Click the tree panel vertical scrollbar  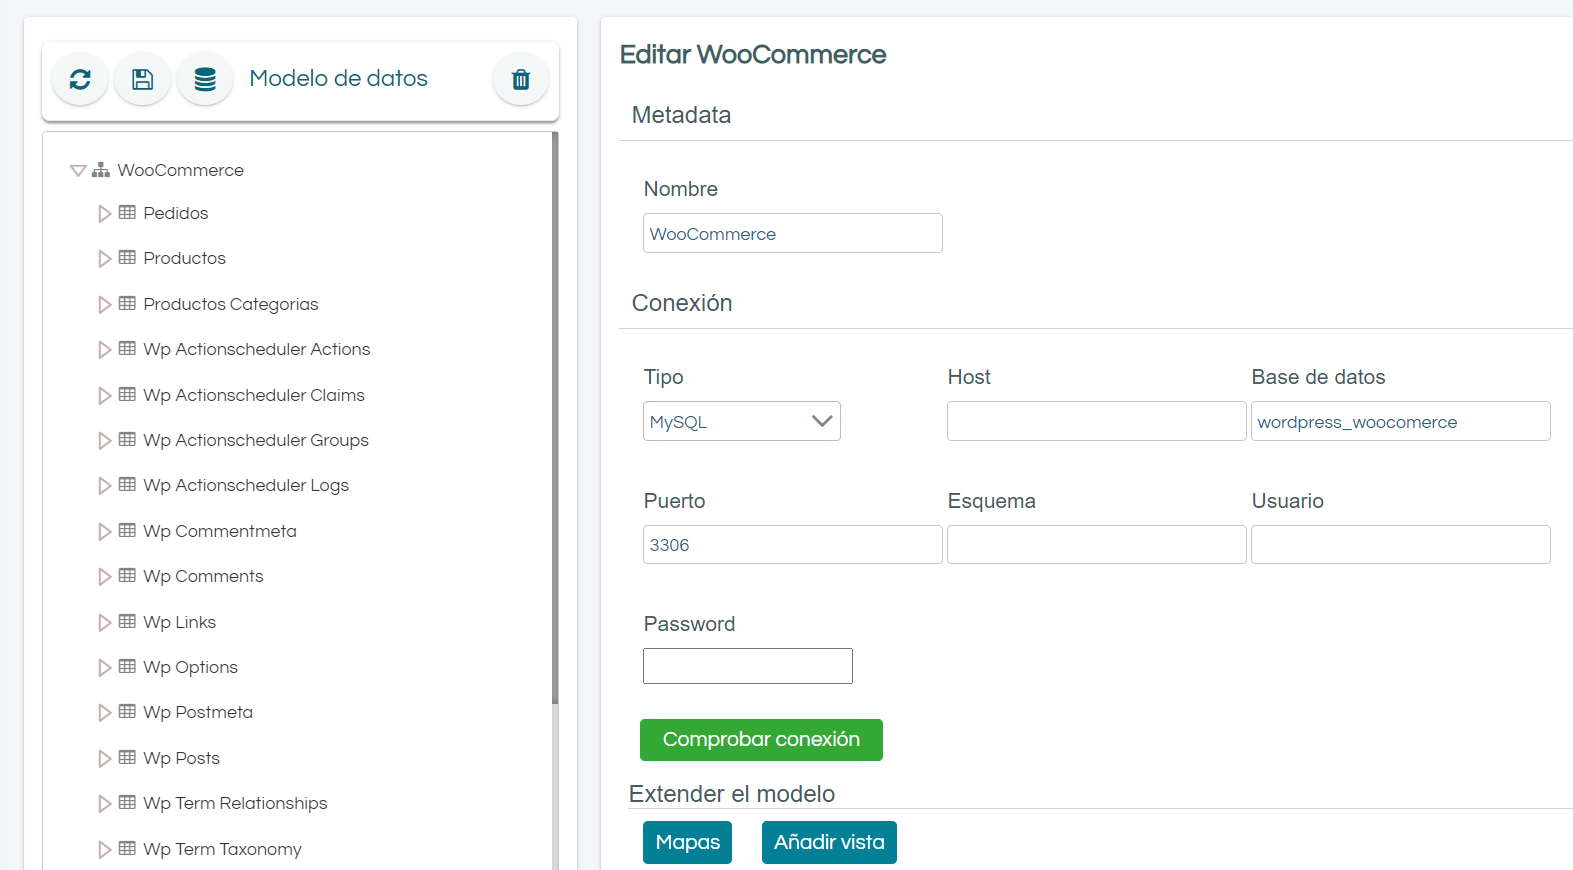(x=555, y=418)
